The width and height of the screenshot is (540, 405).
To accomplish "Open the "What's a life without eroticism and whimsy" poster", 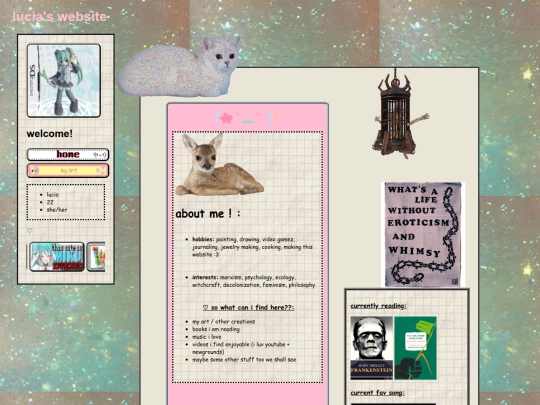I will [423, 235].
